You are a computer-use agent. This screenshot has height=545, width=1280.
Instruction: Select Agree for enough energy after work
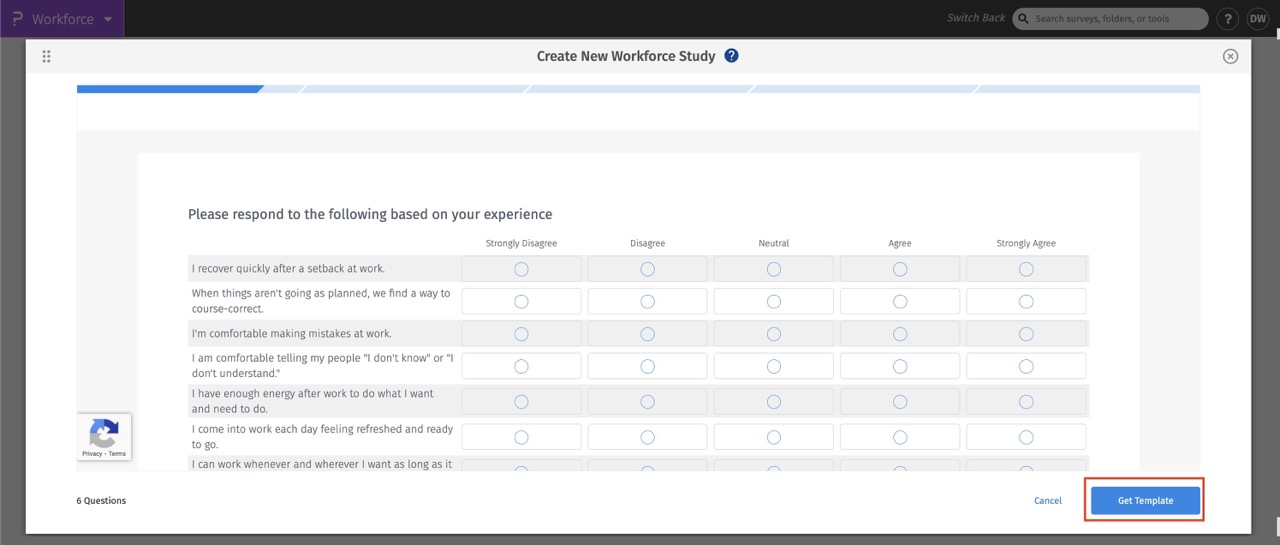point(900,401)
